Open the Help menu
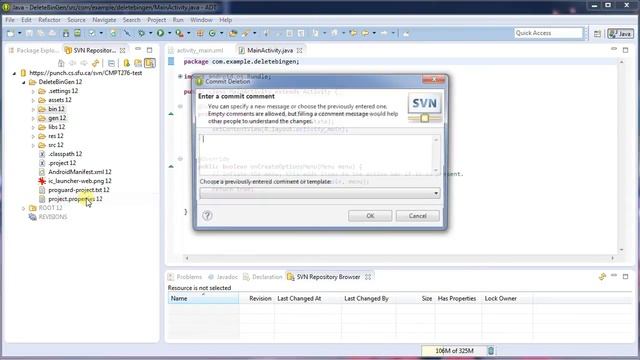 pyautogui.click(x=226, y=20)
